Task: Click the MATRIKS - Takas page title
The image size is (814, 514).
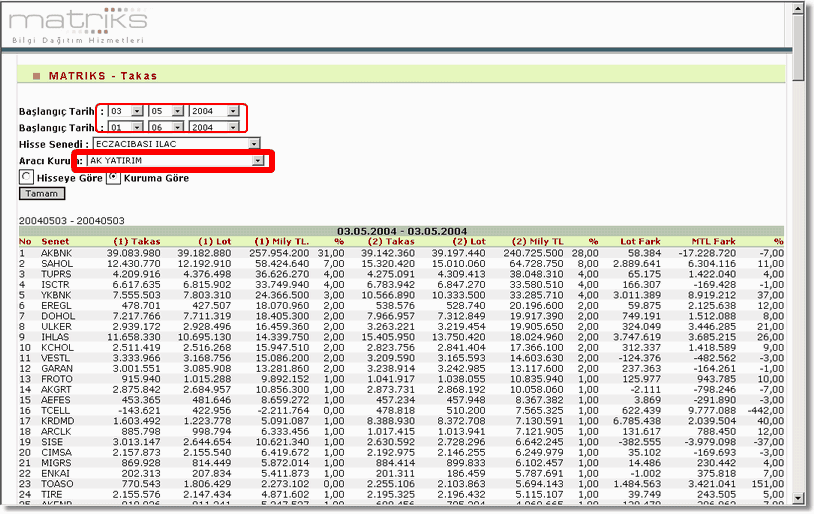Action: click(103, 76)
